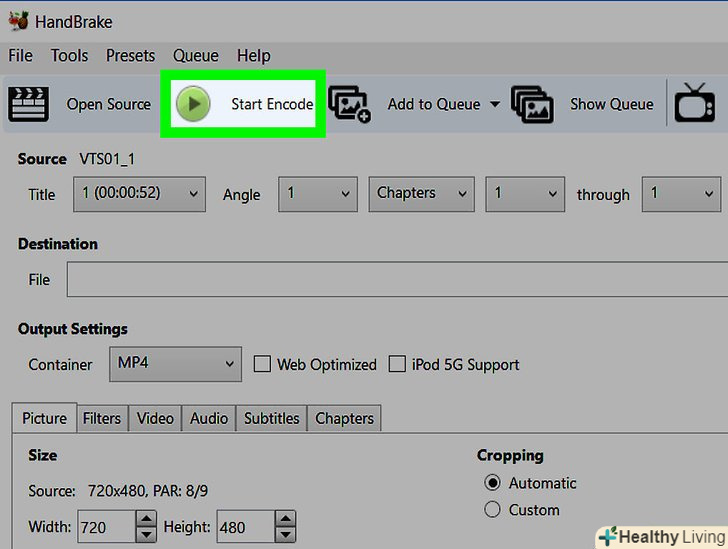Image resolution: width=728 pixels, height=549 pixels.
Task: Click the green Start Encode play icon
Action: (x=193, y=104)
